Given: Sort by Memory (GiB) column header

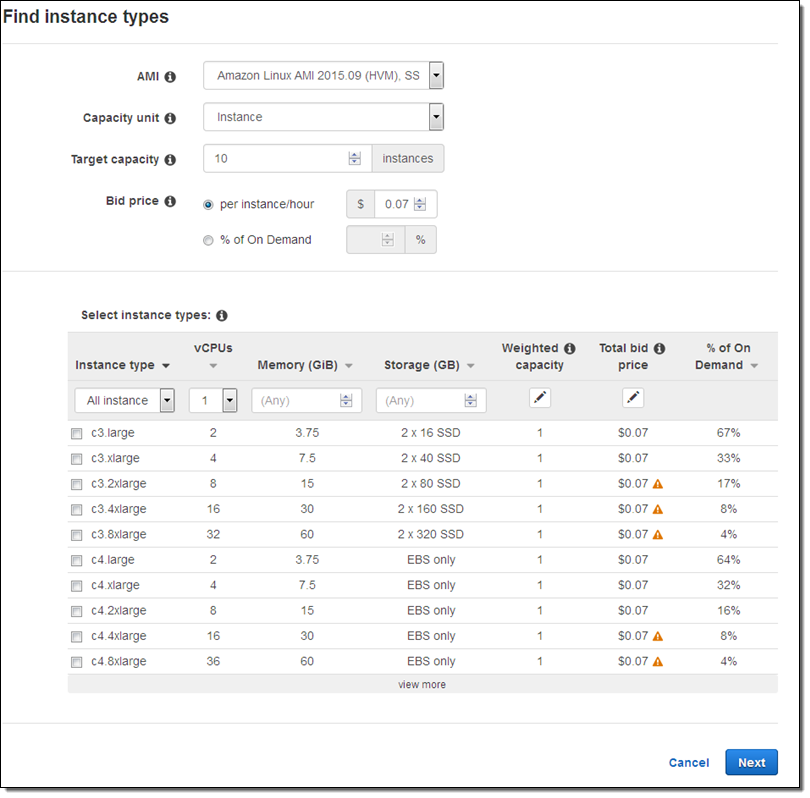Looking at the screenshot, I should (305, 366).
